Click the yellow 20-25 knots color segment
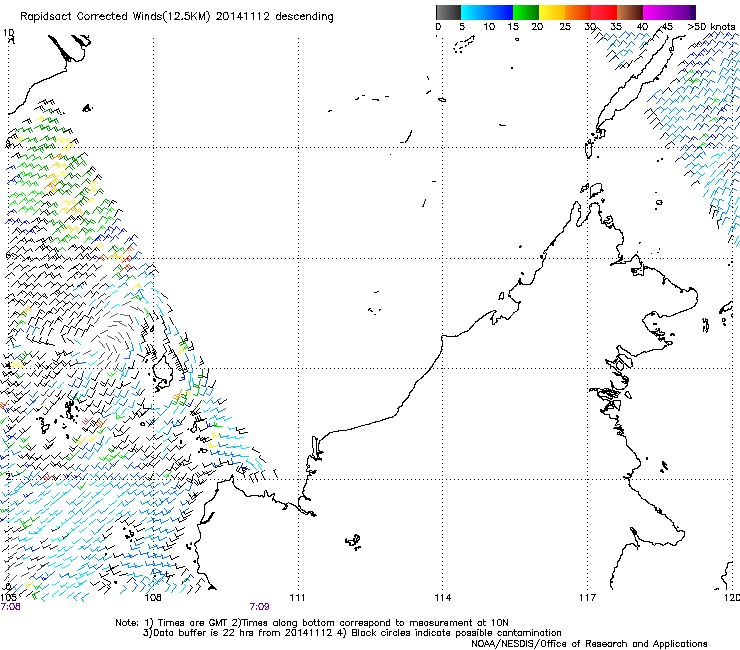 [x=552, y=12]
